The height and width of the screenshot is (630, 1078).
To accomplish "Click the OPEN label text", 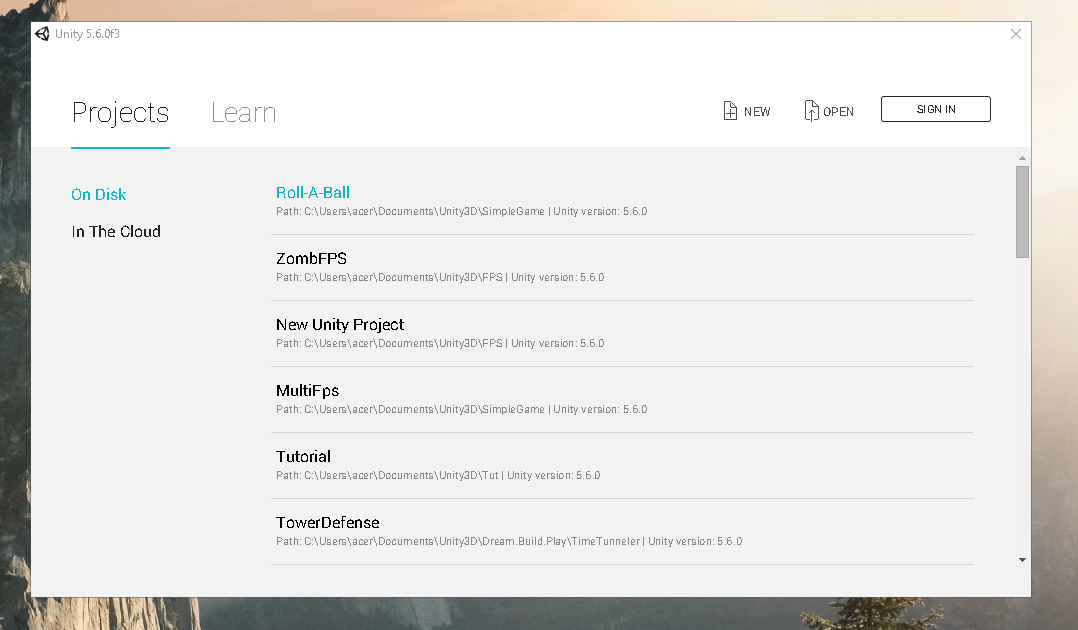I will pyautogui.click(x=838, y=111).
